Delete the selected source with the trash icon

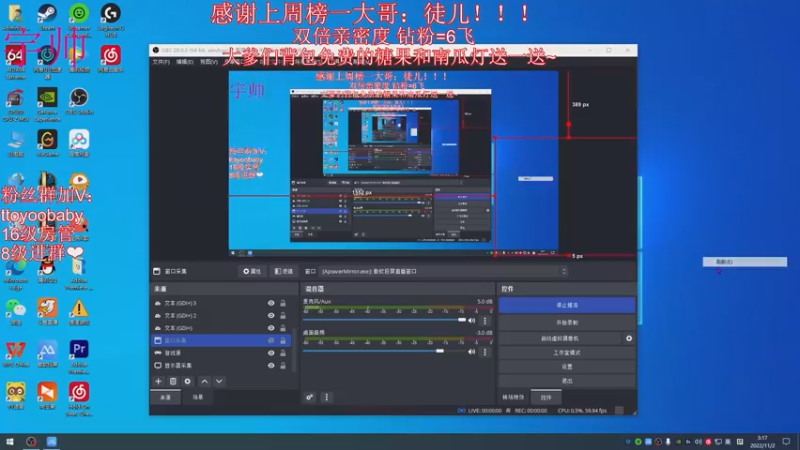(x=173, y=381)
